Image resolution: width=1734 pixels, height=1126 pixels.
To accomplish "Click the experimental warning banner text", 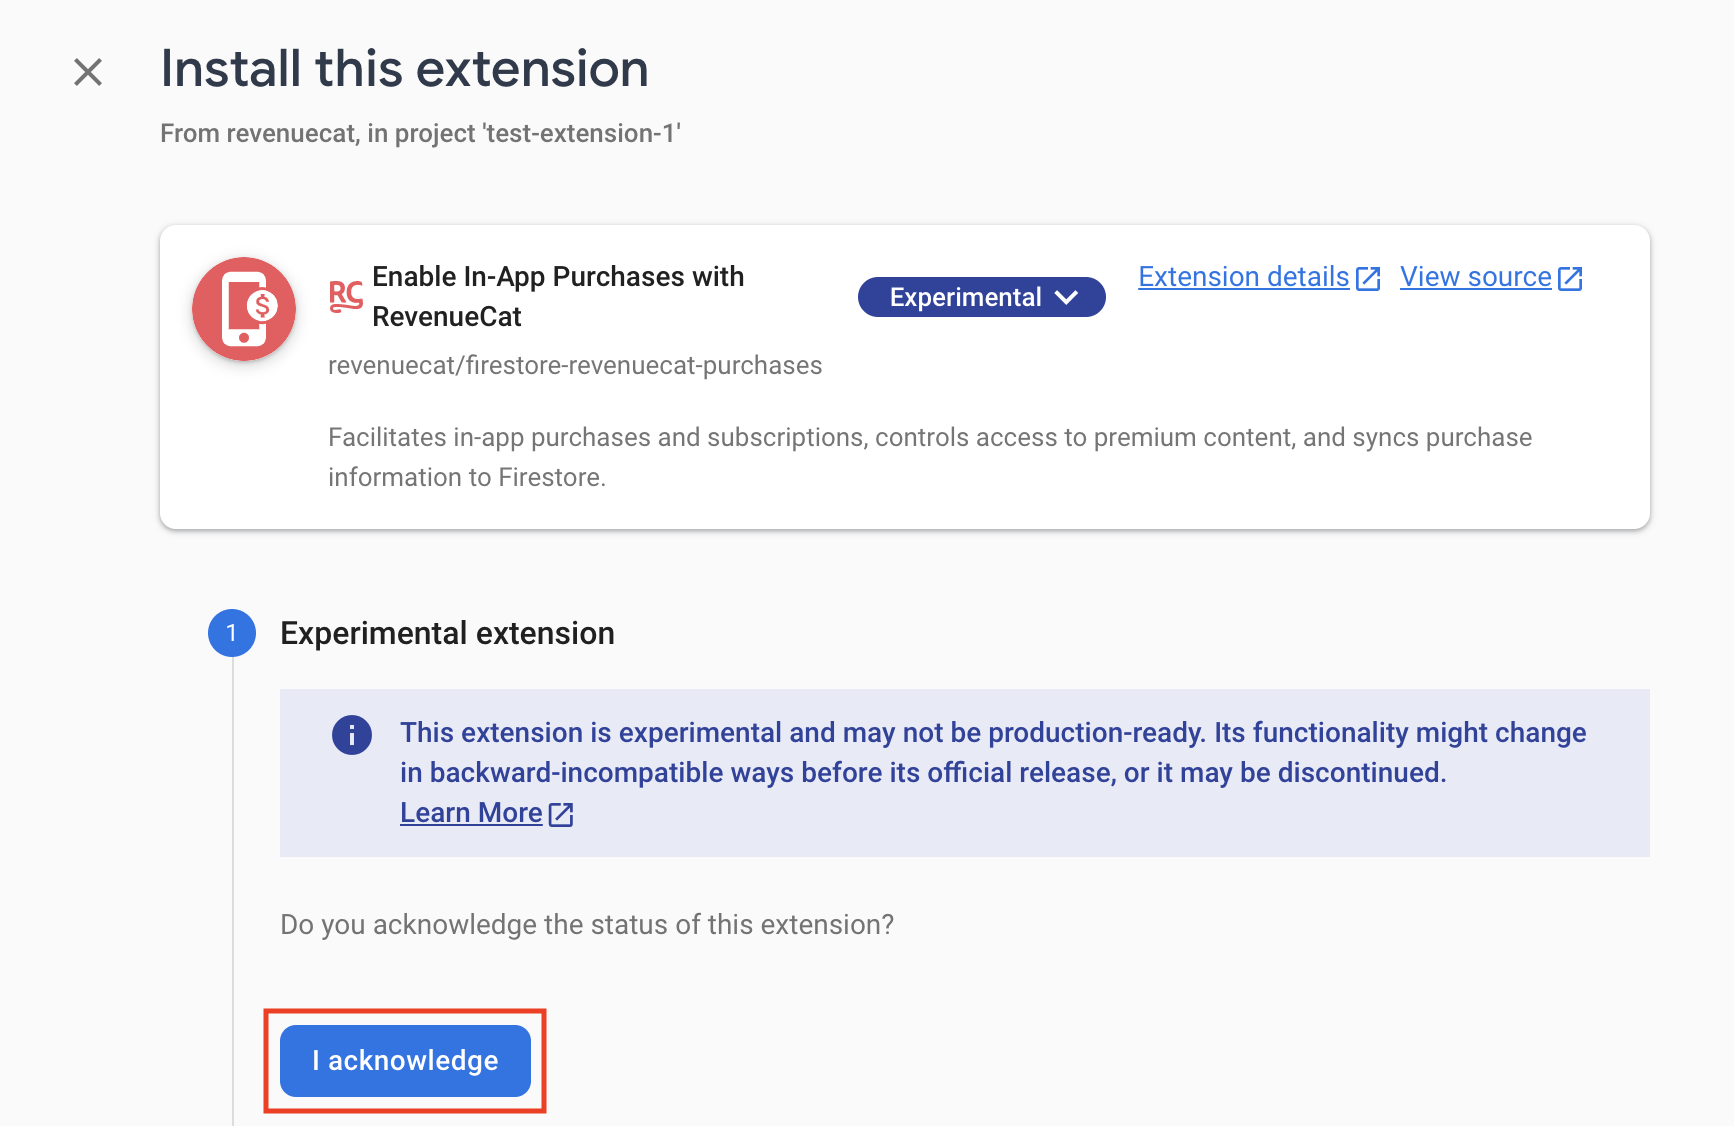I will 992,752.
